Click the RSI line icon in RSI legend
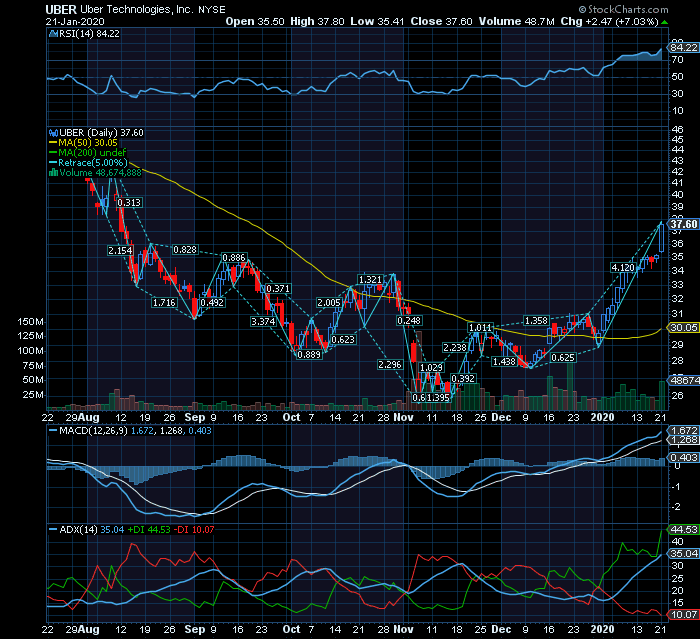 click(x=53, y=33)
